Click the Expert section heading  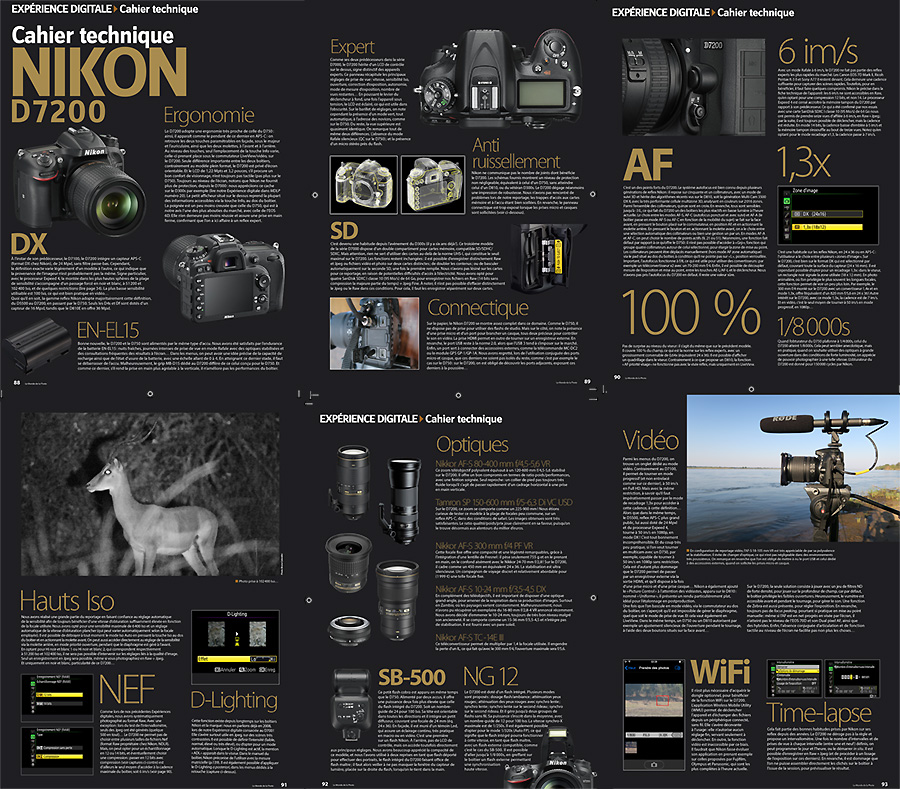click(352, 47)
